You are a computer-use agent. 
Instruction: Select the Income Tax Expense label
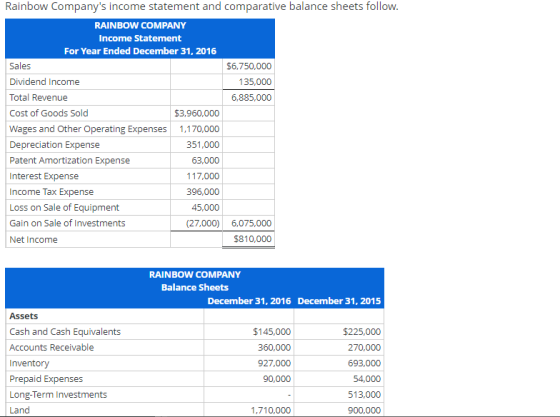click(x=51, y=192)
